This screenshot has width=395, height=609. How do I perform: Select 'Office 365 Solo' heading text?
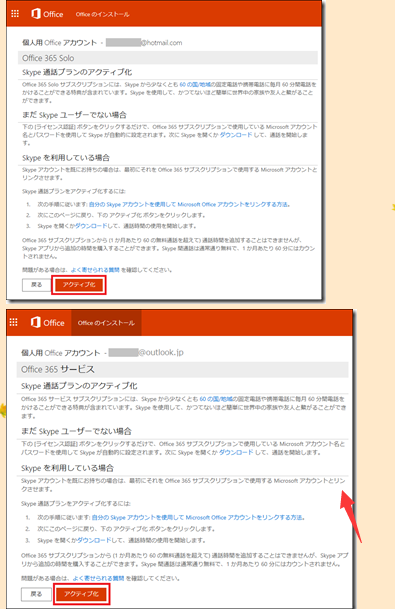(x=48, y=58)
